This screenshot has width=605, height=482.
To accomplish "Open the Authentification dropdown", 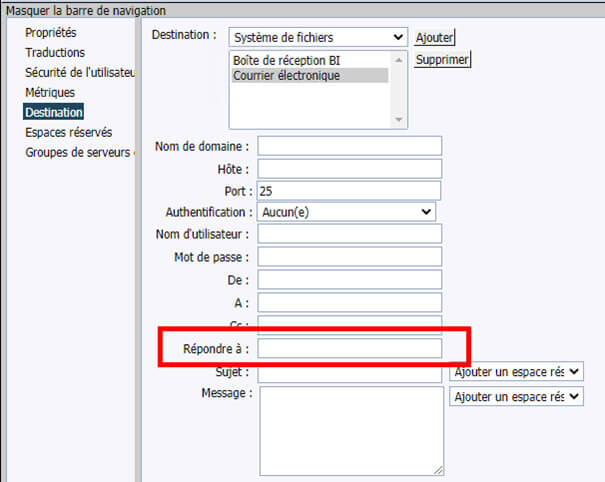I will click(x=346, y=212).
